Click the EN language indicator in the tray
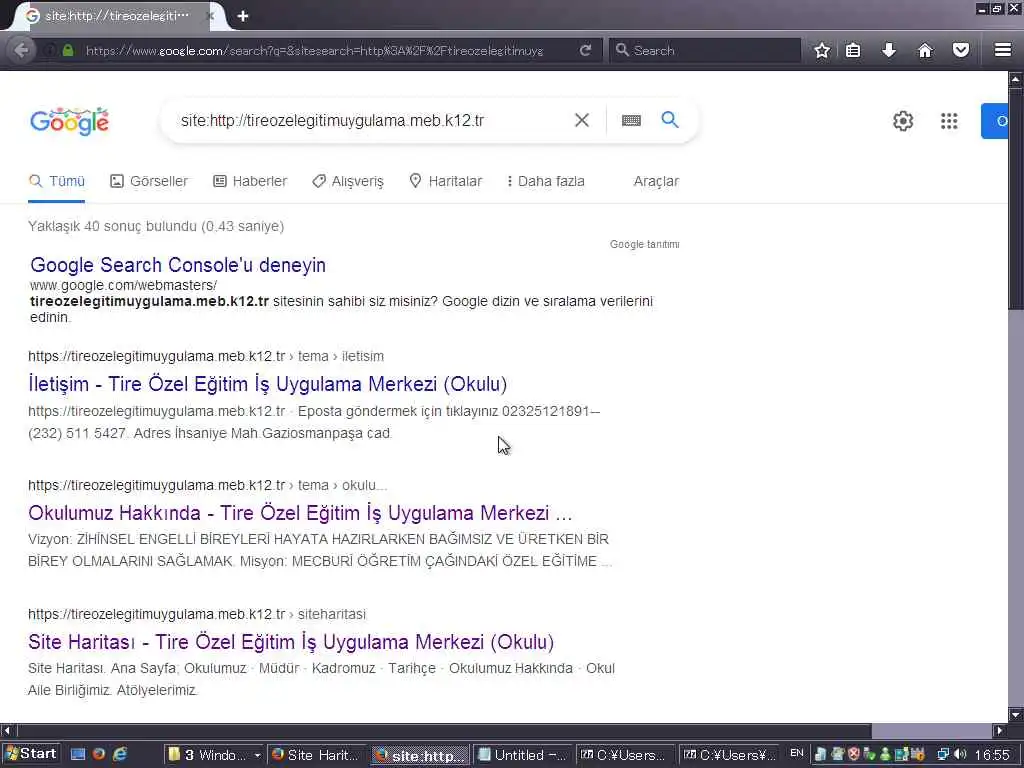 [796, 754]
